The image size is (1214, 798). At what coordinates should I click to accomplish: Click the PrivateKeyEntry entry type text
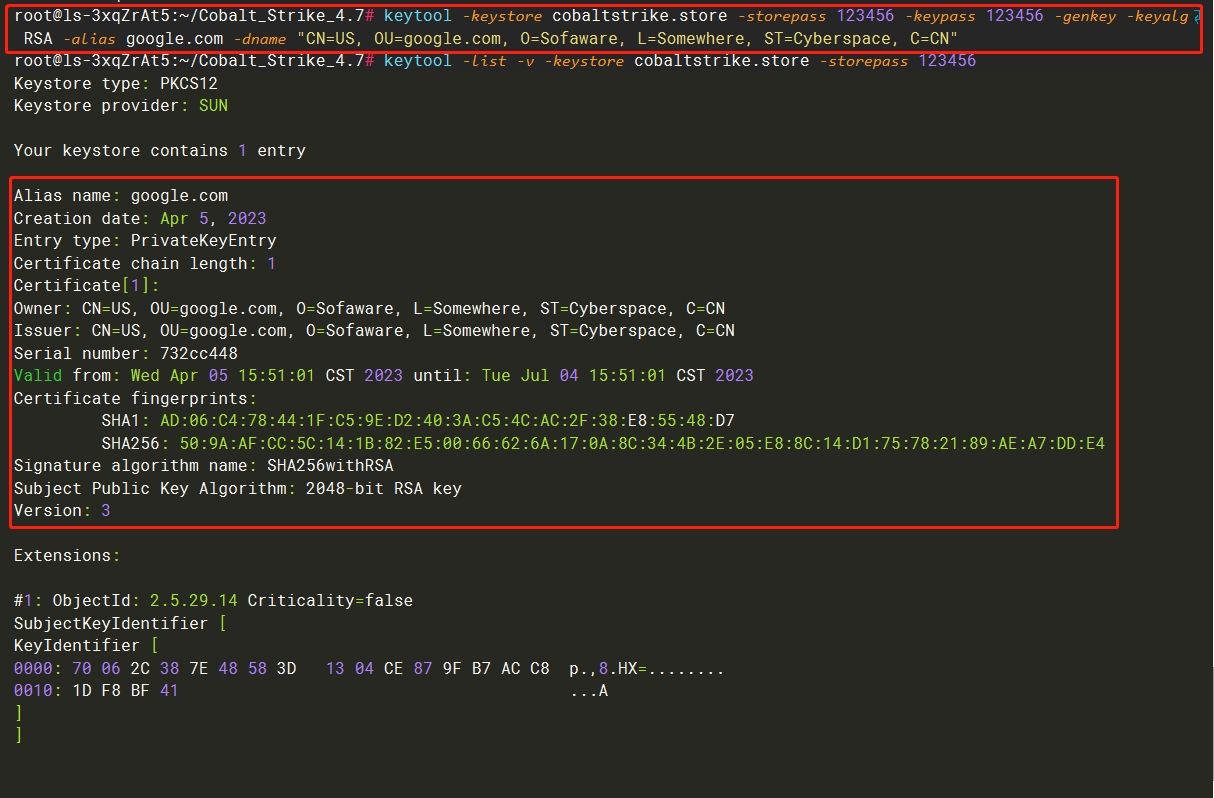[203, 241]
